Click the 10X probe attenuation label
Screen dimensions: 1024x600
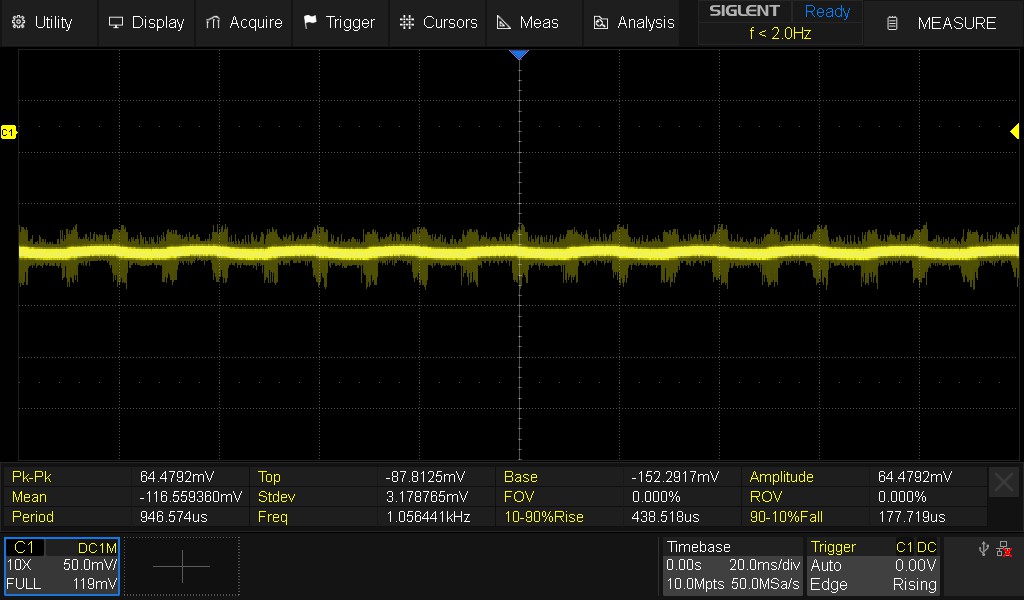tap(19, 565)
